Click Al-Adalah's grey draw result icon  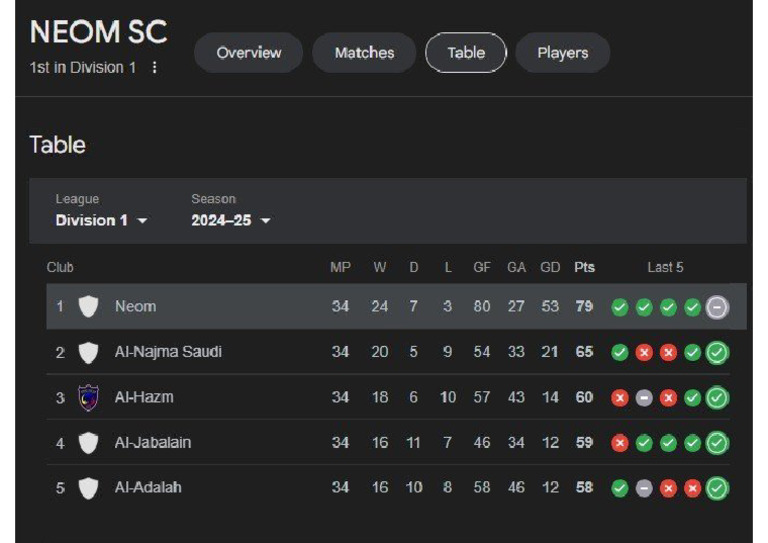644,488
